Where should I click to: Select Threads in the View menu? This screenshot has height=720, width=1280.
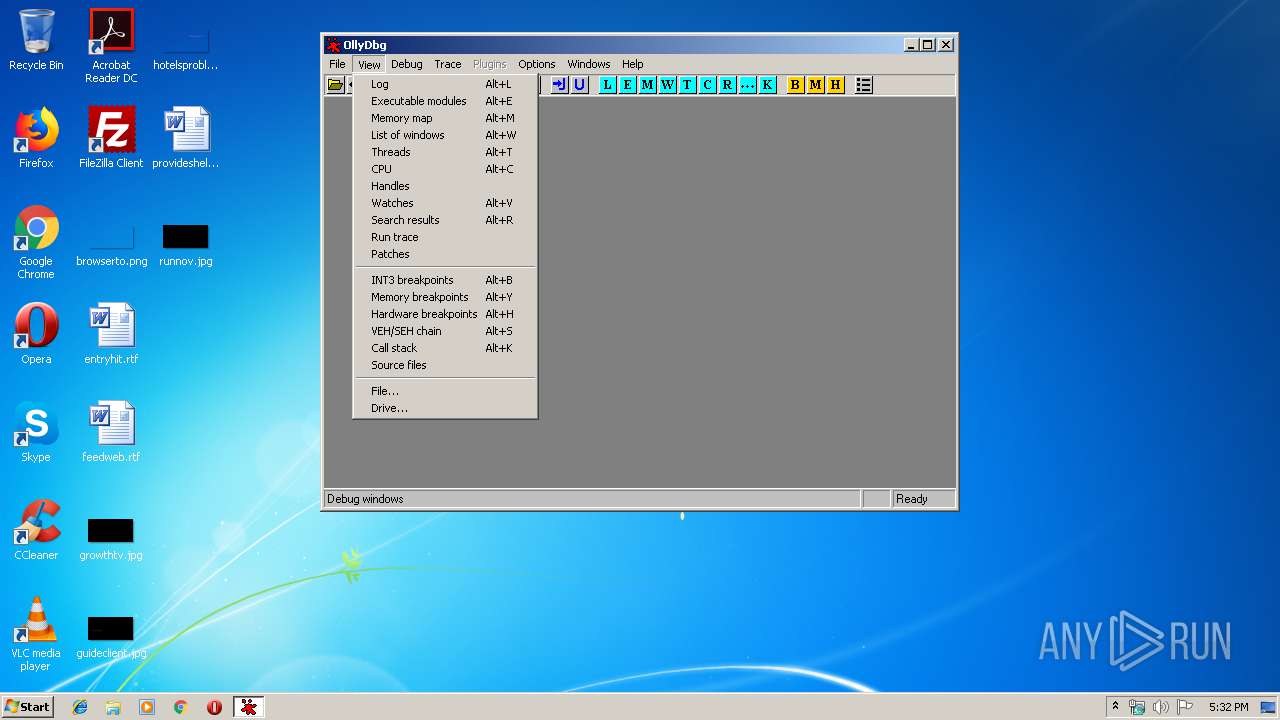click(x=445, y=152)
